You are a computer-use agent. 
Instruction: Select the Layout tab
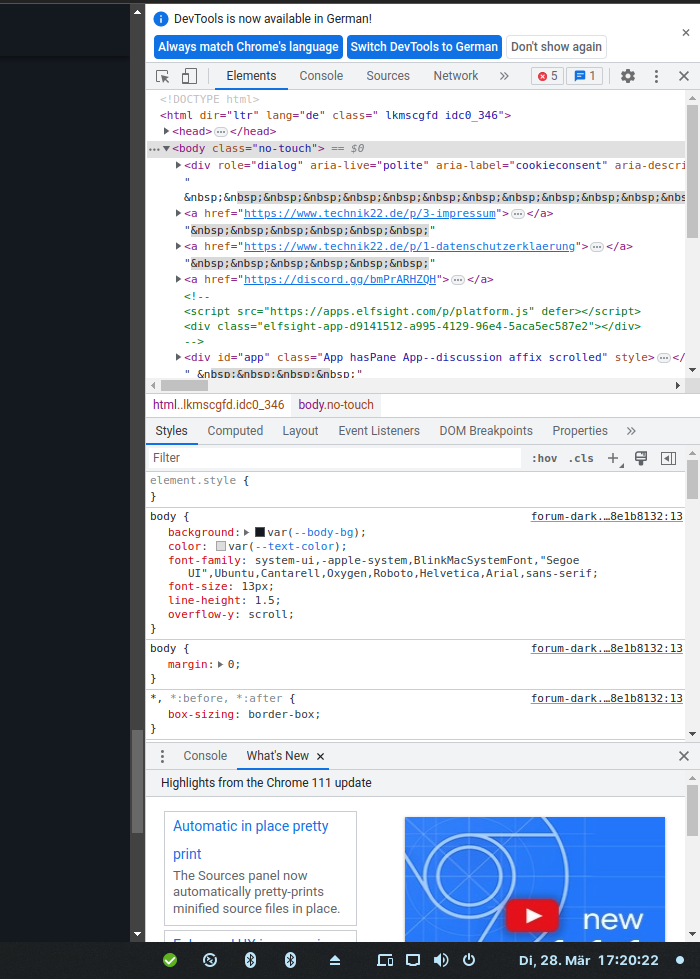click(x=300, y=431)
